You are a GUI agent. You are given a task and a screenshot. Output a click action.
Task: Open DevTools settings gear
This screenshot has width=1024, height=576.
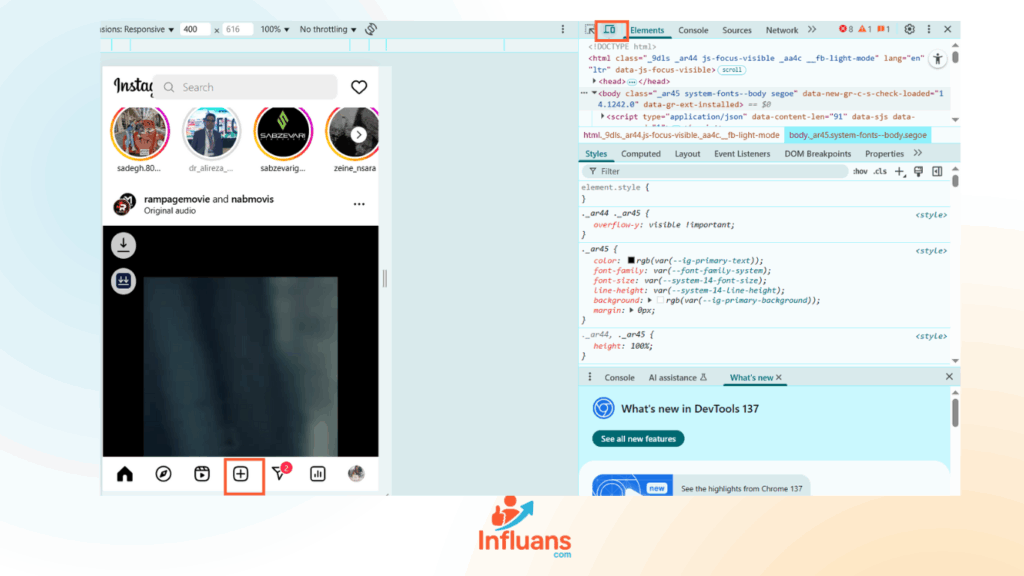pyautogui.click(x=909, y=29)
